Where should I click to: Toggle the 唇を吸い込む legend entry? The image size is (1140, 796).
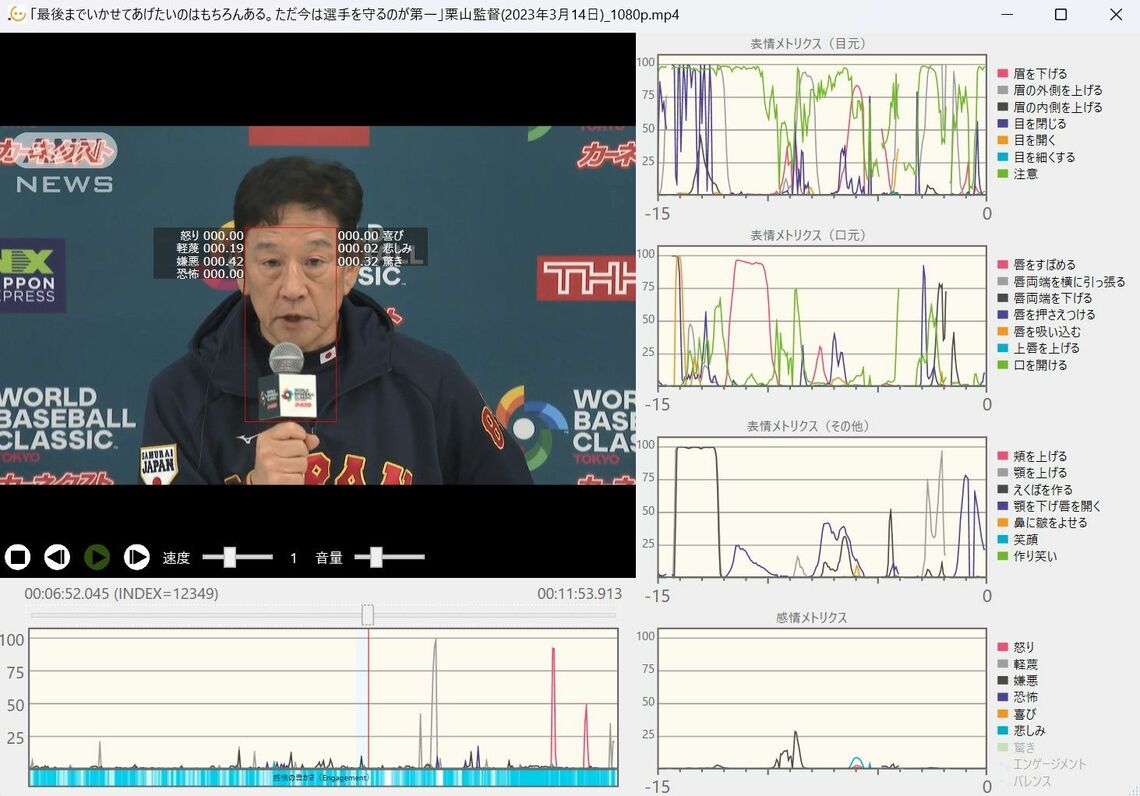coord(1038,331)
